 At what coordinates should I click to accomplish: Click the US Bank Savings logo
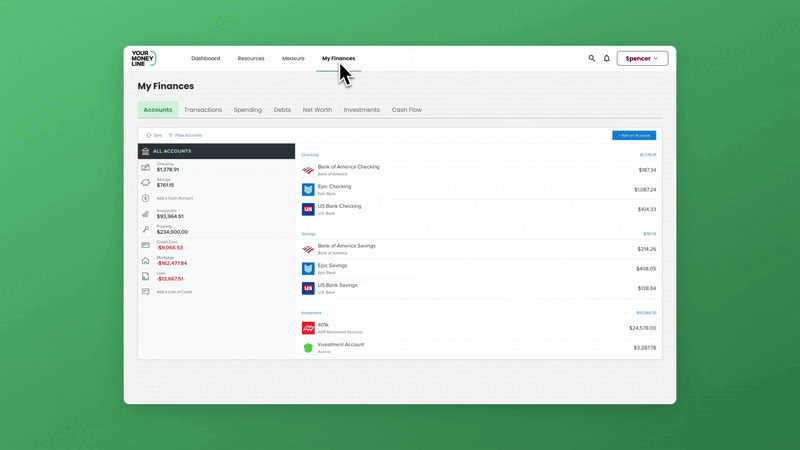pyautogui.click(x=308, y=288)
